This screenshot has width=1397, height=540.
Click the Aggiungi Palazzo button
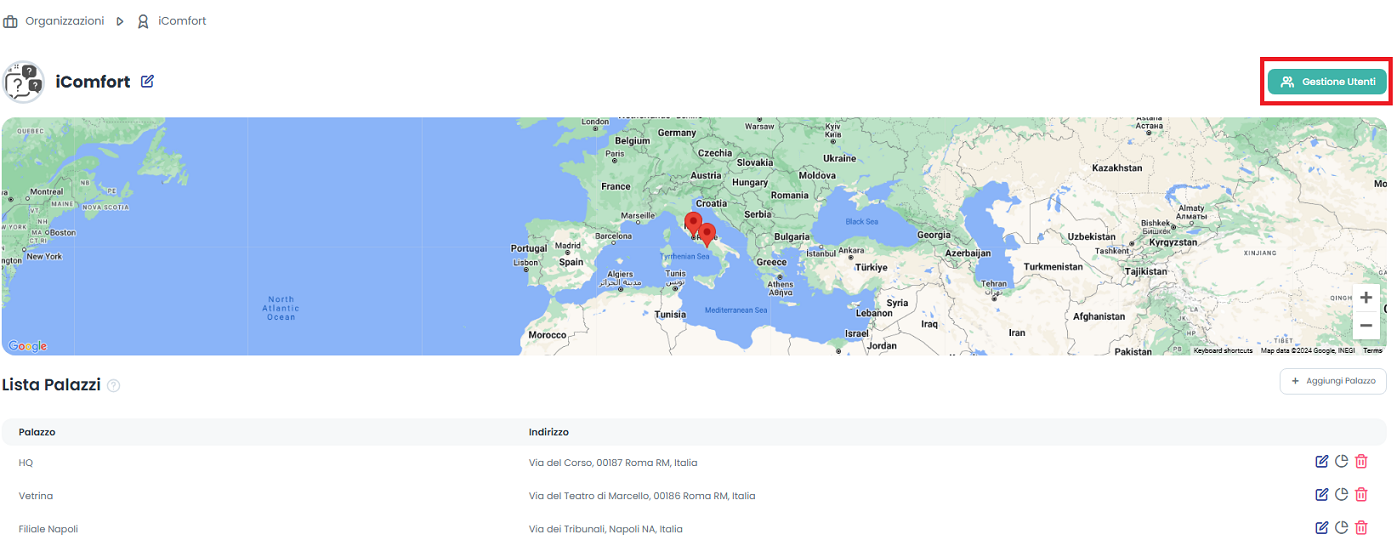(x=1333, y=381)
